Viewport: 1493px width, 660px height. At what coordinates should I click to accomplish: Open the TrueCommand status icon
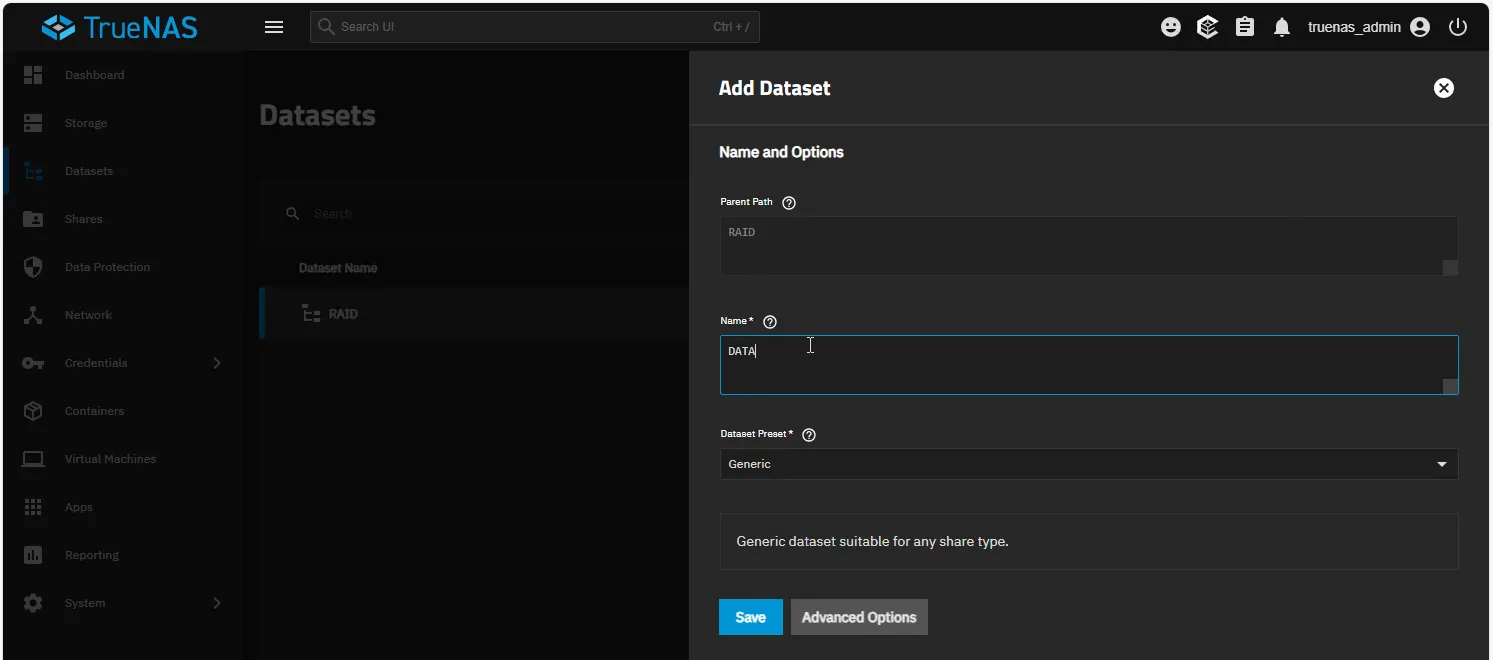1208,28
